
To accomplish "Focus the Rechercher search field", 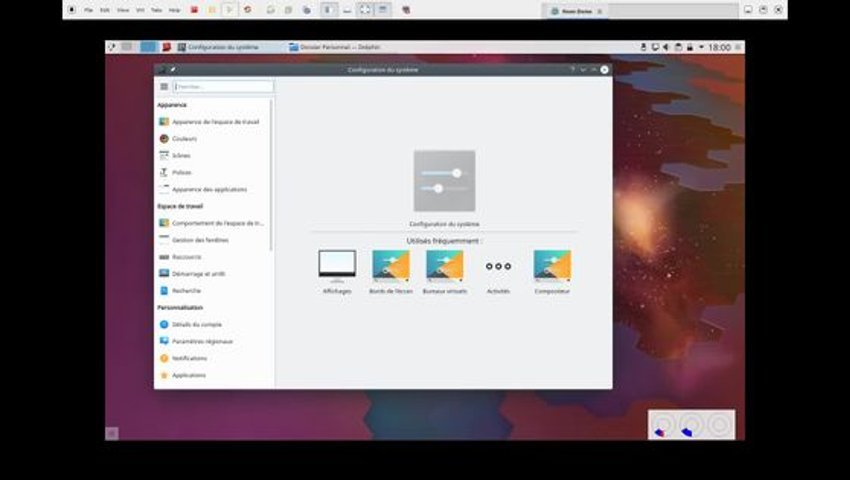I will point(223,86).
